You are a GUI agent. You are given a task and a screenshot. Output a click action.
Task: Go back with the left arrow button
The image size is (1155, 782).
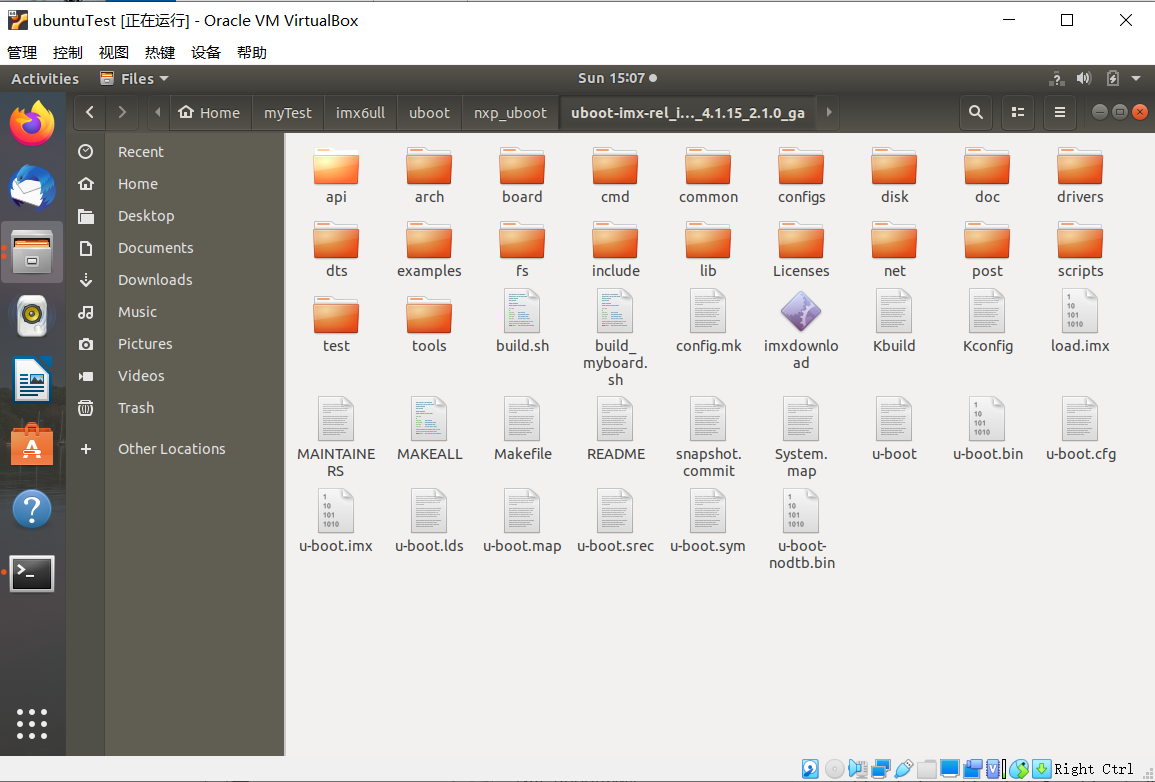(90, 113)
